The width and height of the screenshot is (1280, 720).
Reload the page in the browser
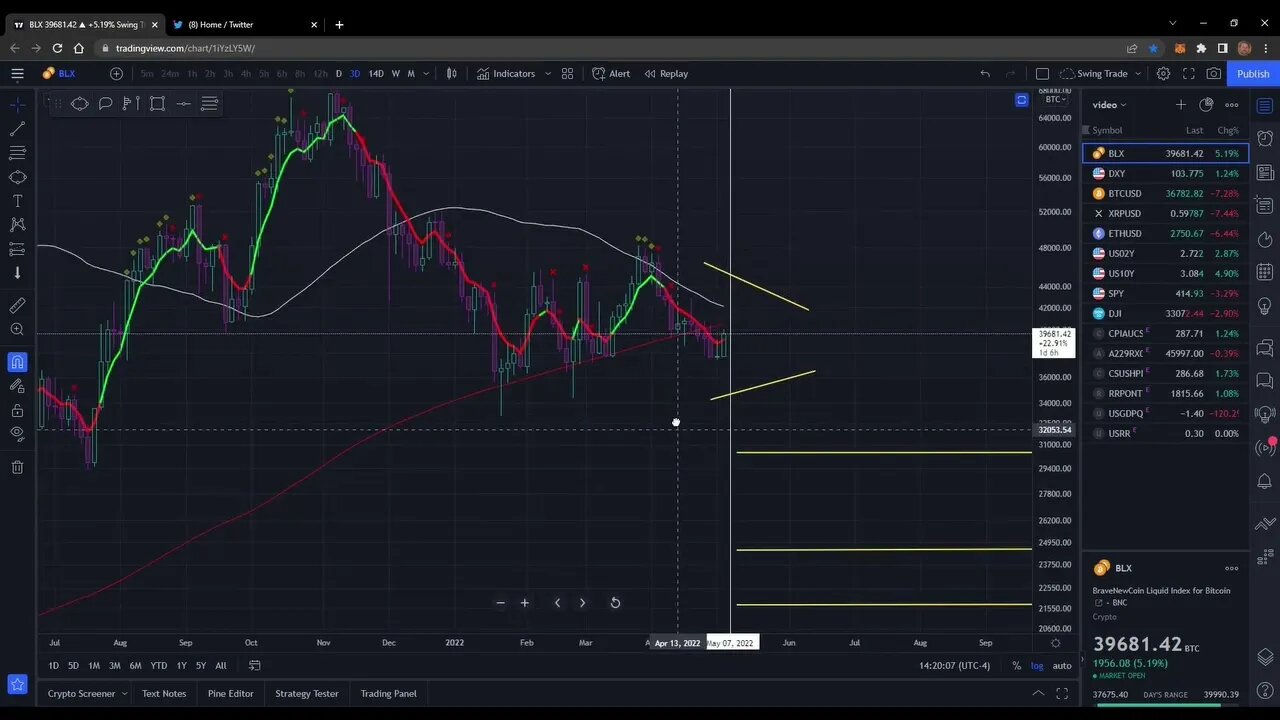57,48
